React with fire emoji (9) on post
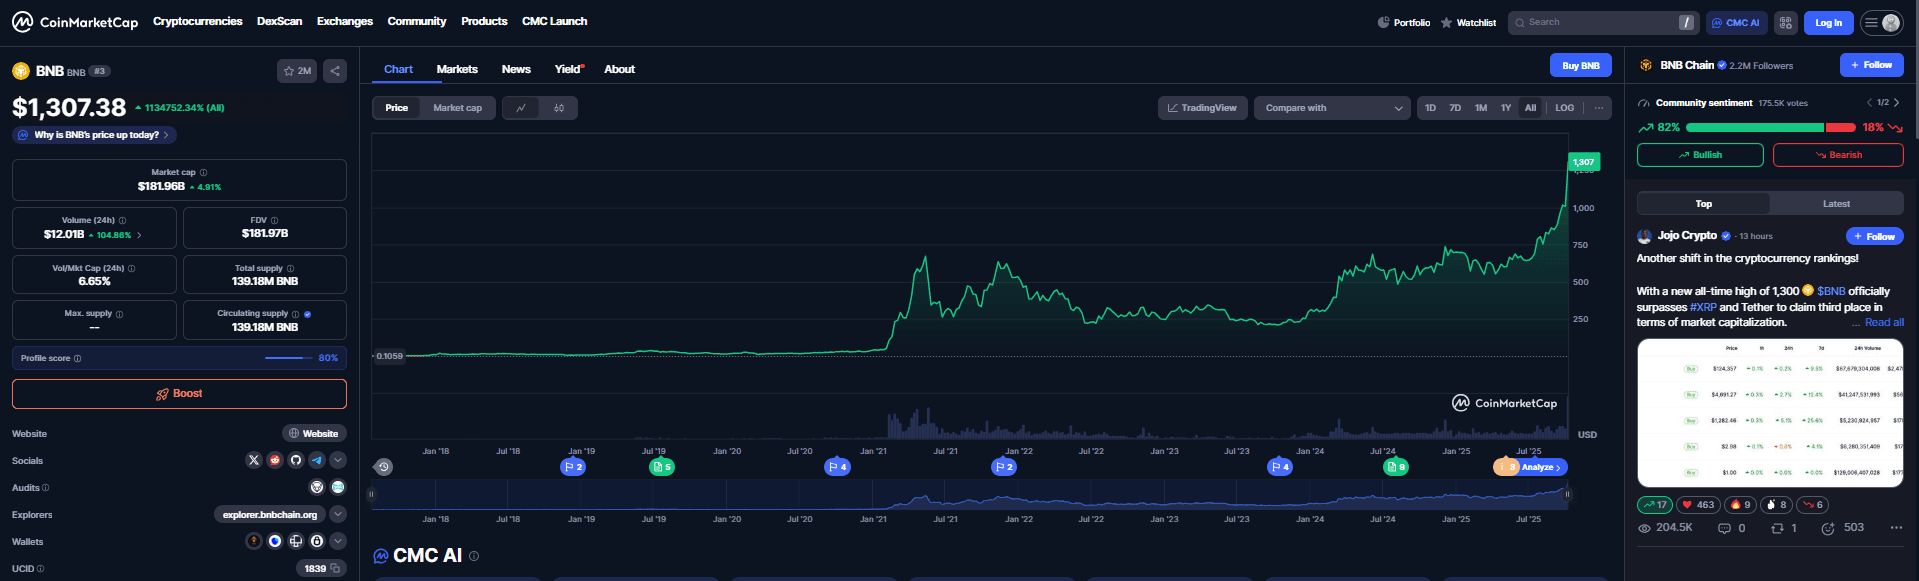 pos(1740,505)
